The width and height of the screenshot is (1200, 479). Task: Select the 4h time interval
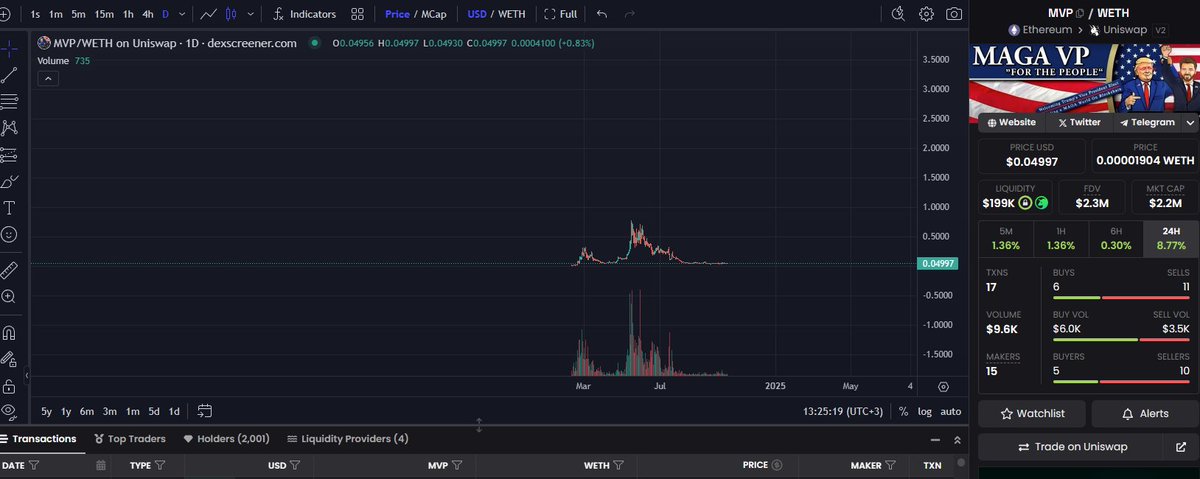point(148,14)
